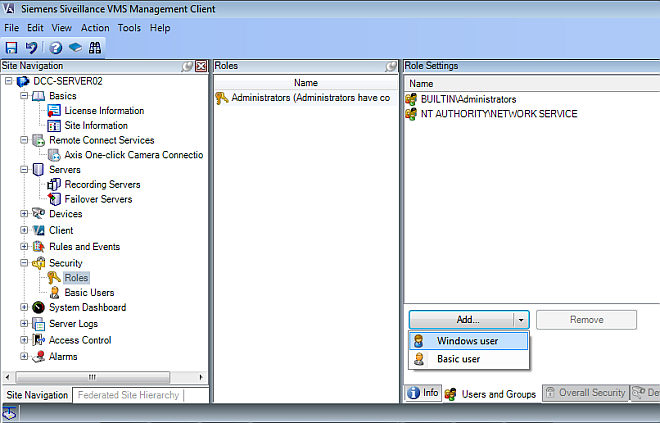Viewport: 660px width, 423px height.
Task: Click the pin icon in Site Navigation header
Action: coord(187,66)
